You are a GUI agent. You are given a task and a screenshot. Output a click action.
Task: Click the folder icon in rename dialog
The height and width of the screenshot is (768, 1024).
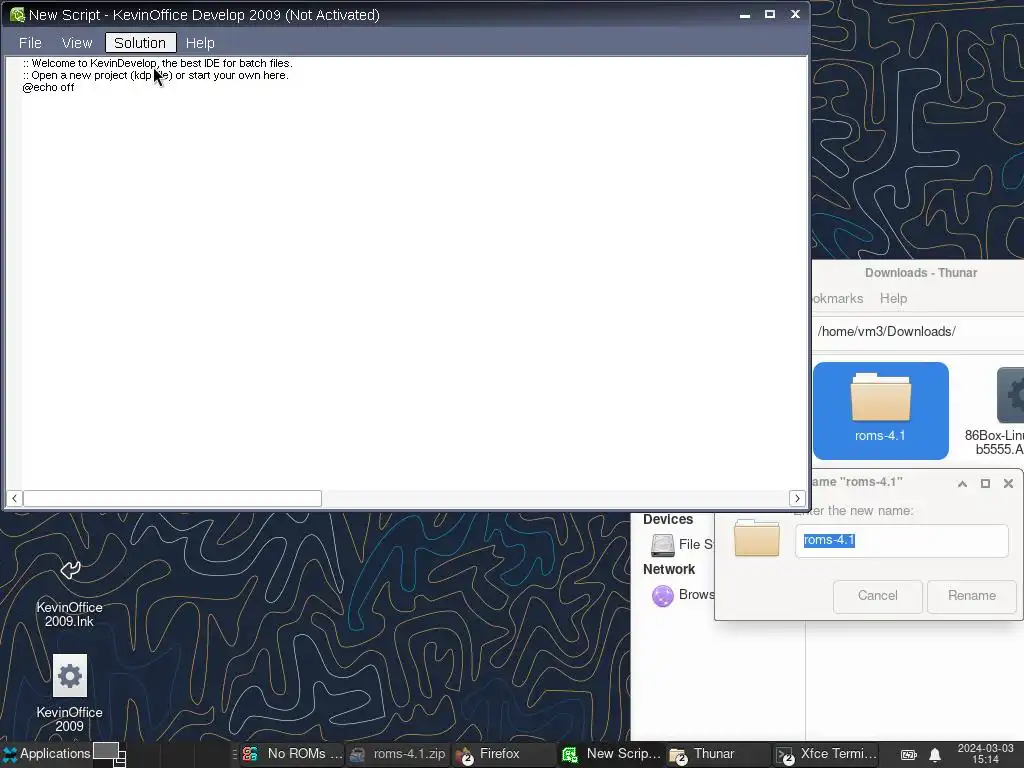point(757,538)
